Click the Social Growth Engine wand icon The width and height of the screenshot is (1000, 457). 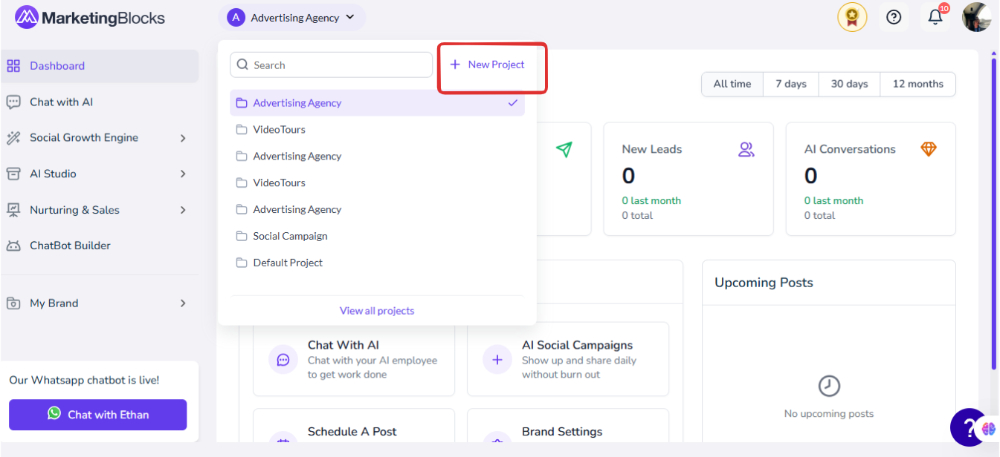13,138
